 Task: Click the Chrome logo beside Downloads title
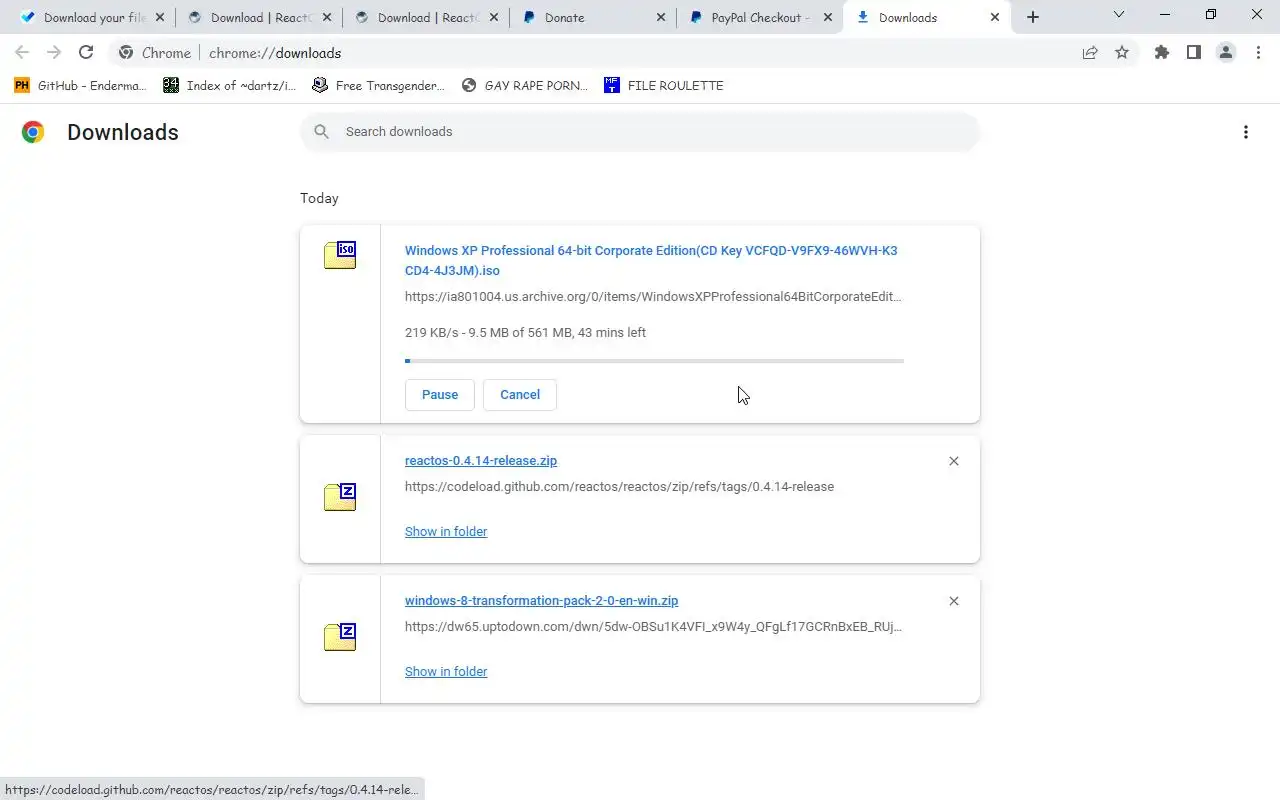coord(33,132)
